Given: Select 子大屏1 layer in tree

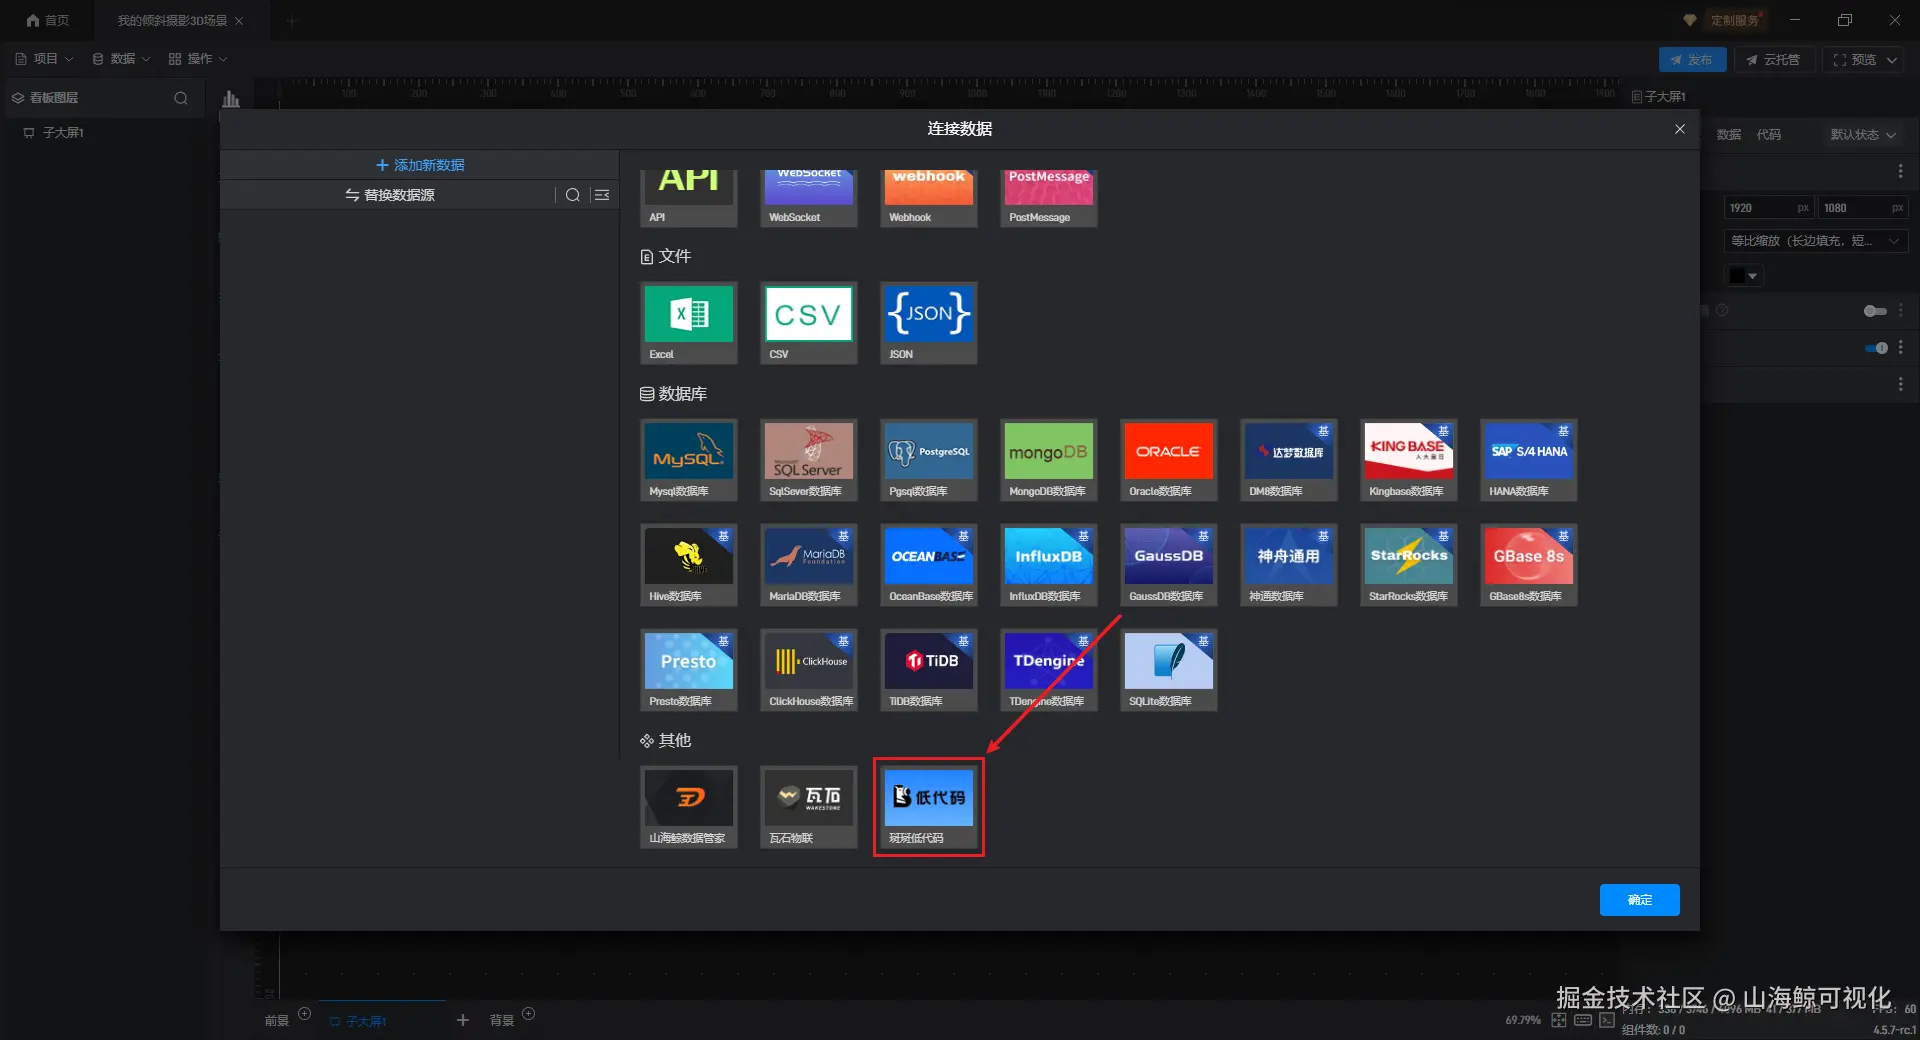Looking at the screenshot, I should (x=62, y=132).
